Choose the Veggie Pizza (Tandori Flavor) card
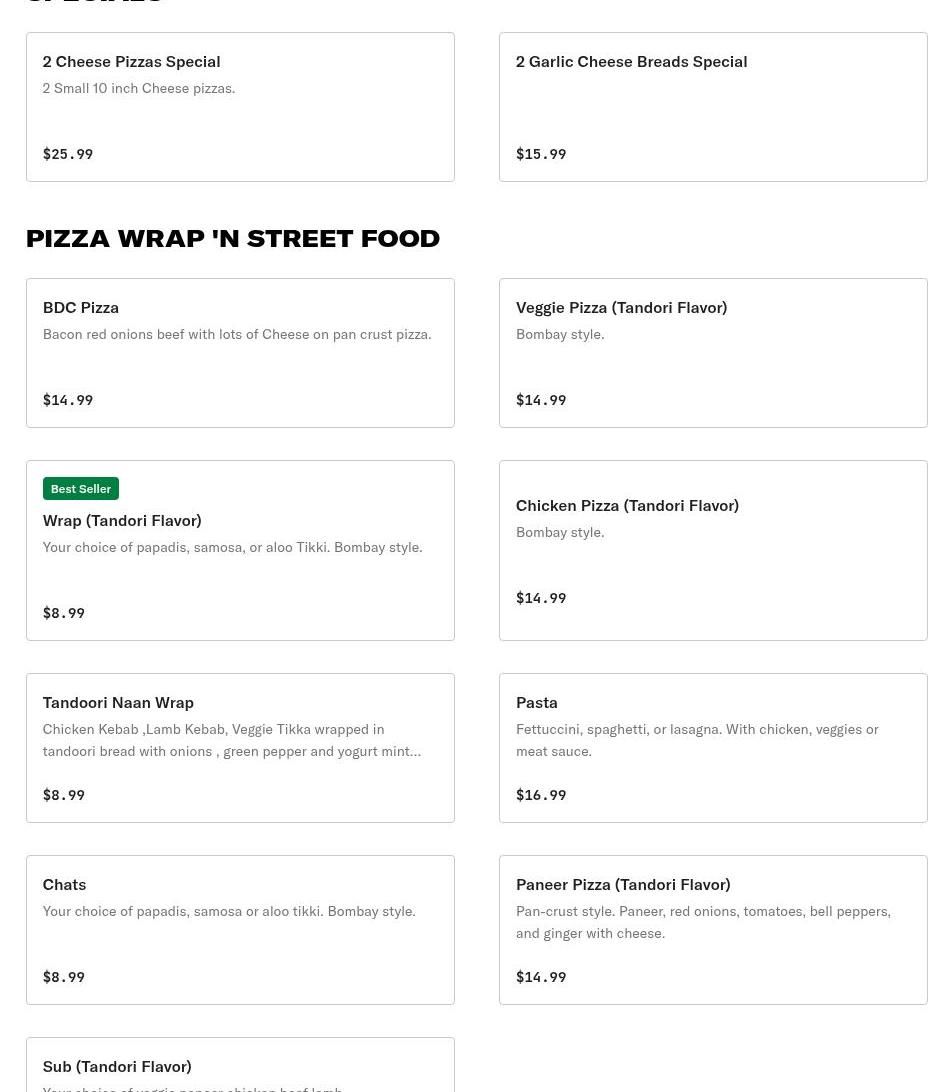Viewport: 950px width, 1092px height. [x=621, y=307]
